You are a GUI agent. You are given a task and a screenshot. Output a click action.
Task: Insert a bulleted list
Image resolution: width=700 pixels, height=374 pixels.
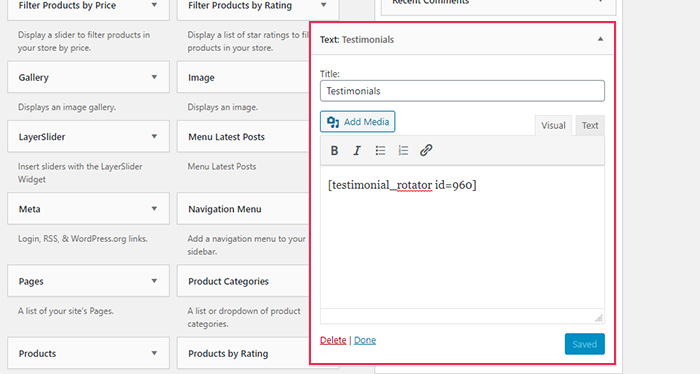click(x=380, y=150)
